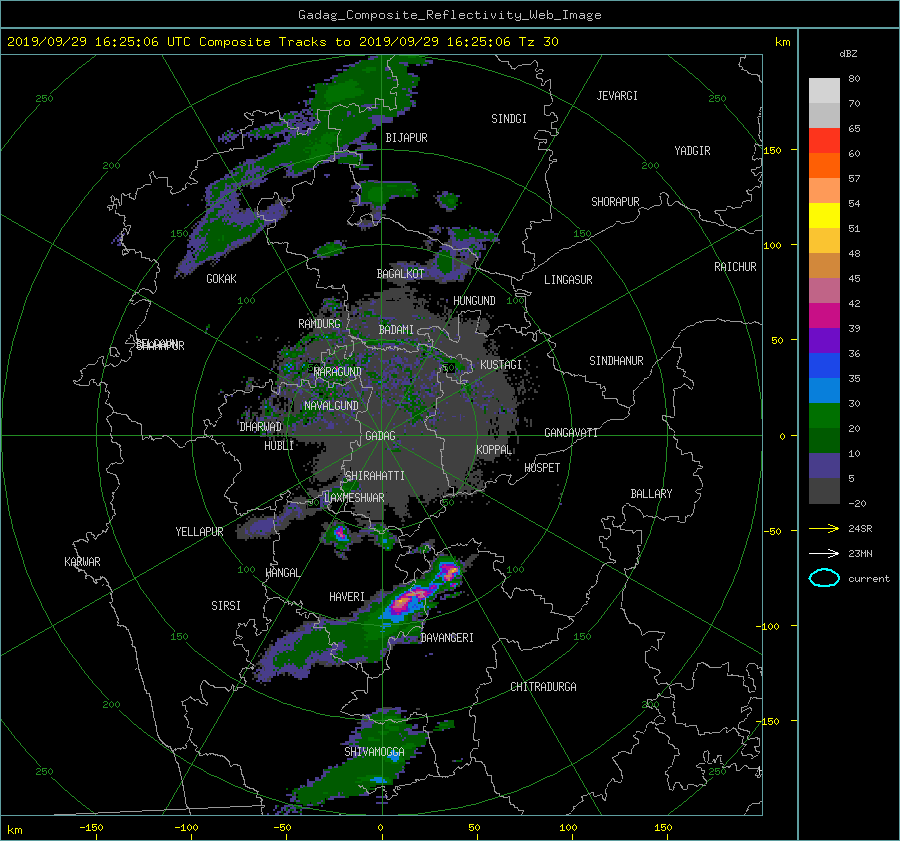
Task: Click the HAVERI city label
Action: pos(347,597)
